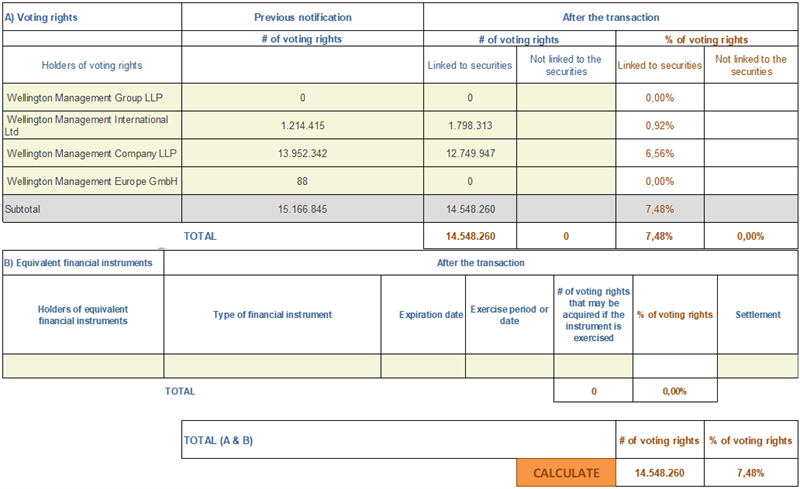The height and width of the screenshot is (489, 800).
Task: Click the Subtotal previous notification cell 15.166.845
Action: pos(303,209)
